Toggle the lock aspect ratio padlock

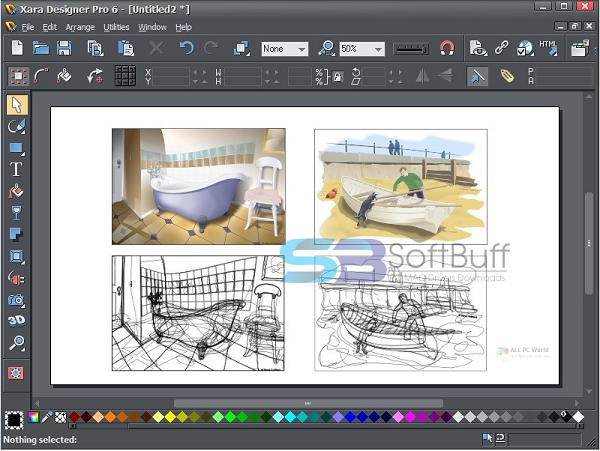337,77
